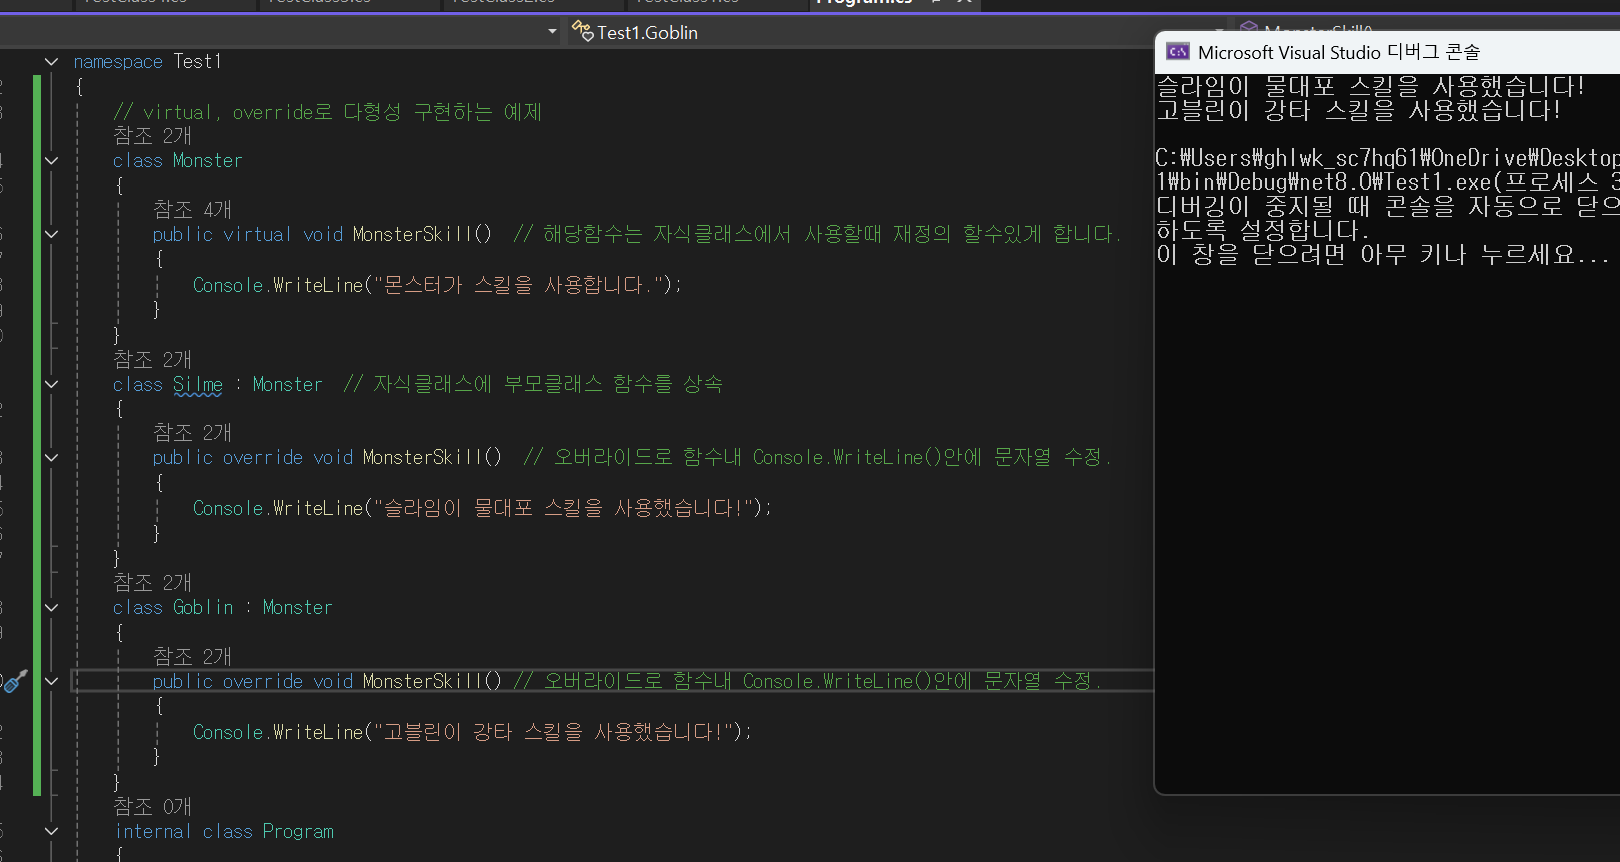This screenshot has height=862, width=1620.
Task: Click 참조 2개 link above class Monster
Action: 151,136
